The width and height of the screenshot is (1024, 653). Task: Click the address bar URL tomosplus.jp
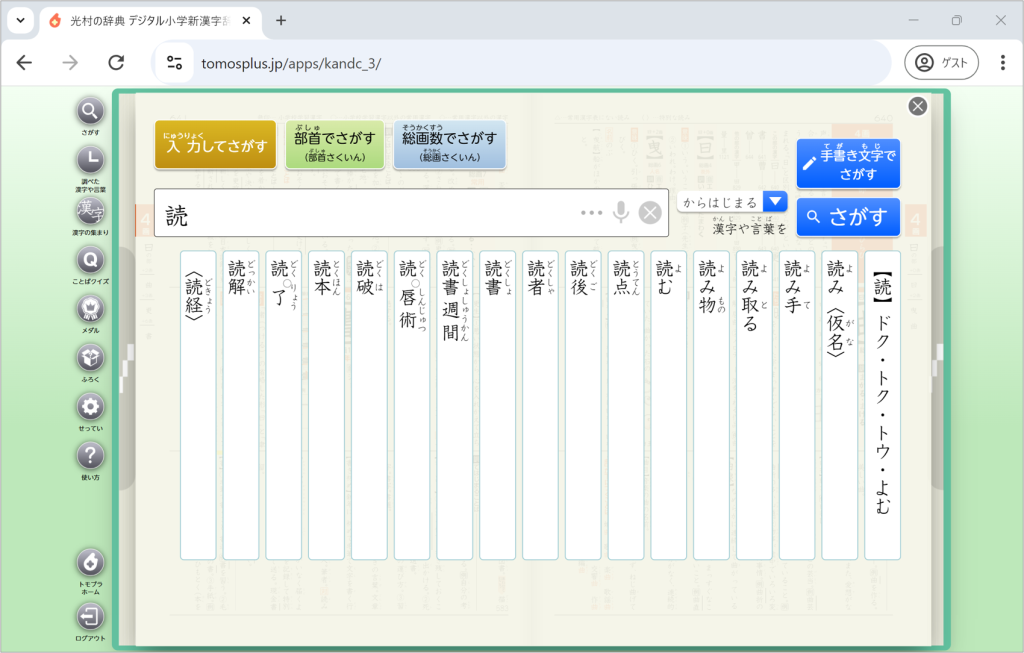(x=291, y=63)
